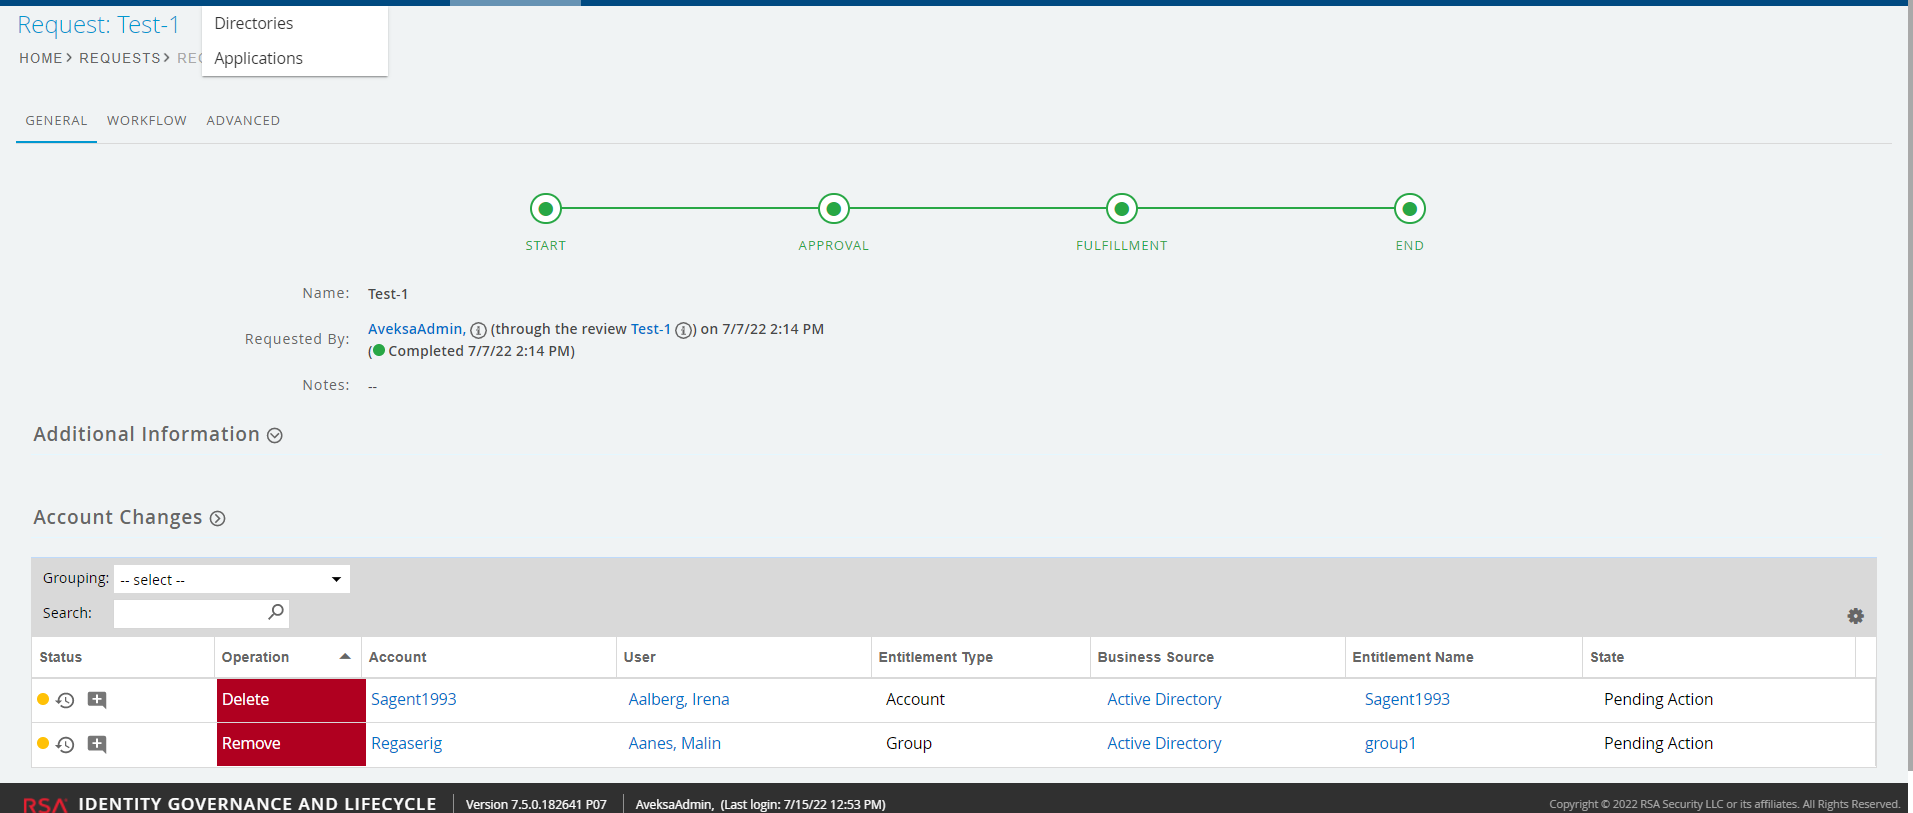The image size is (1913, 813).
Task: Click the Search input field
Action: [190, 613]
